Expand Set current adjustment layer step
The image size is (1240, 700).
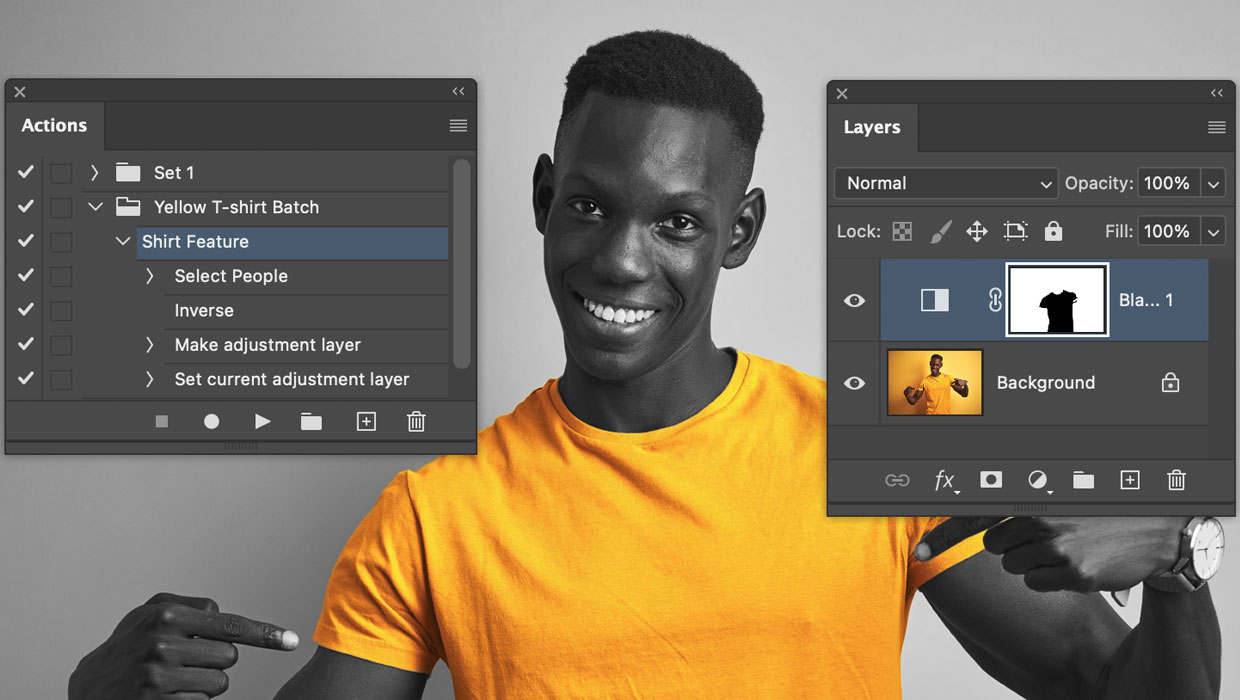point(150,379)
